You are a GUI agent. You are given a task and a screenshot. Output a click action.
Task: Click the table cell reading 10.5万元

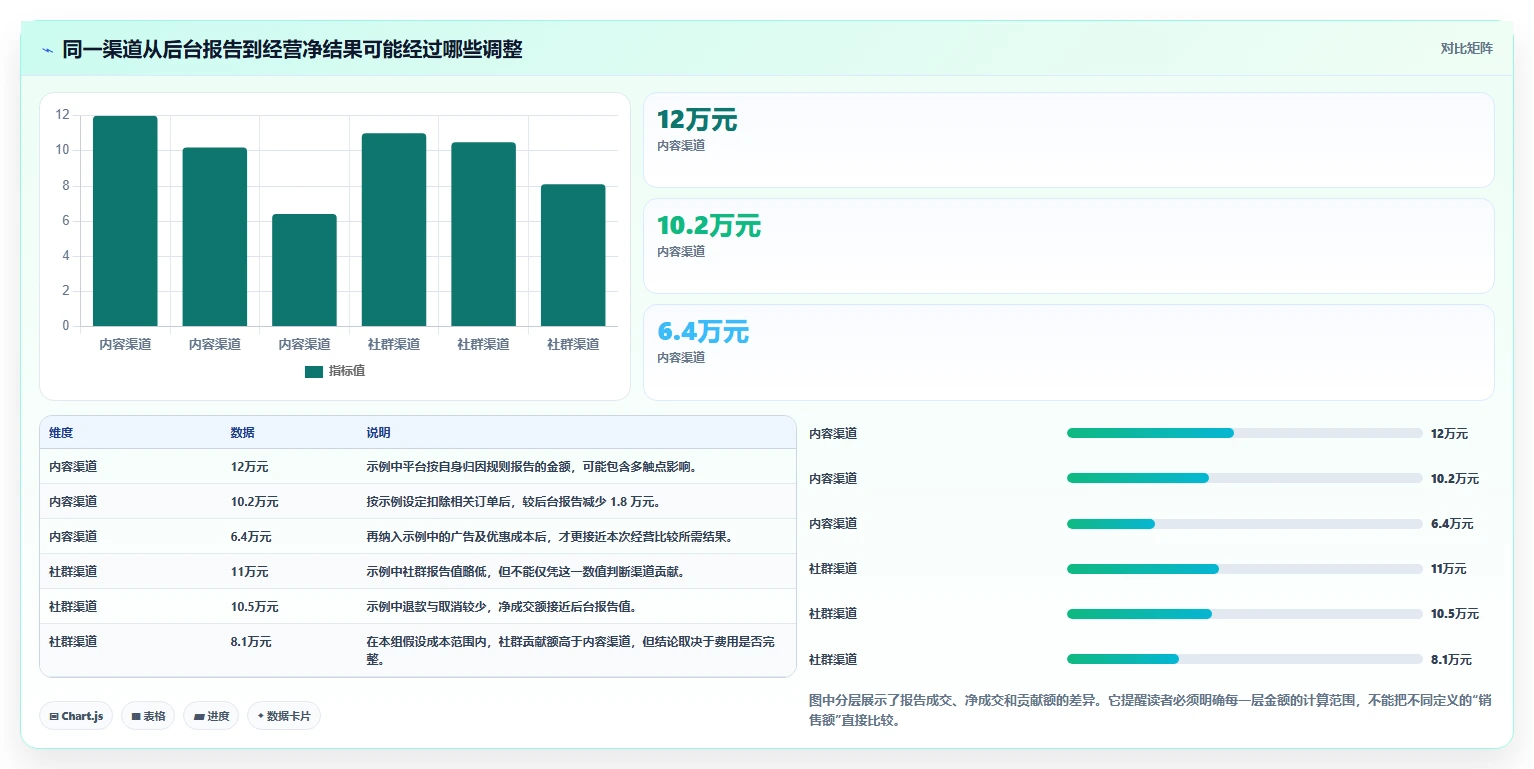click(254, 606)
